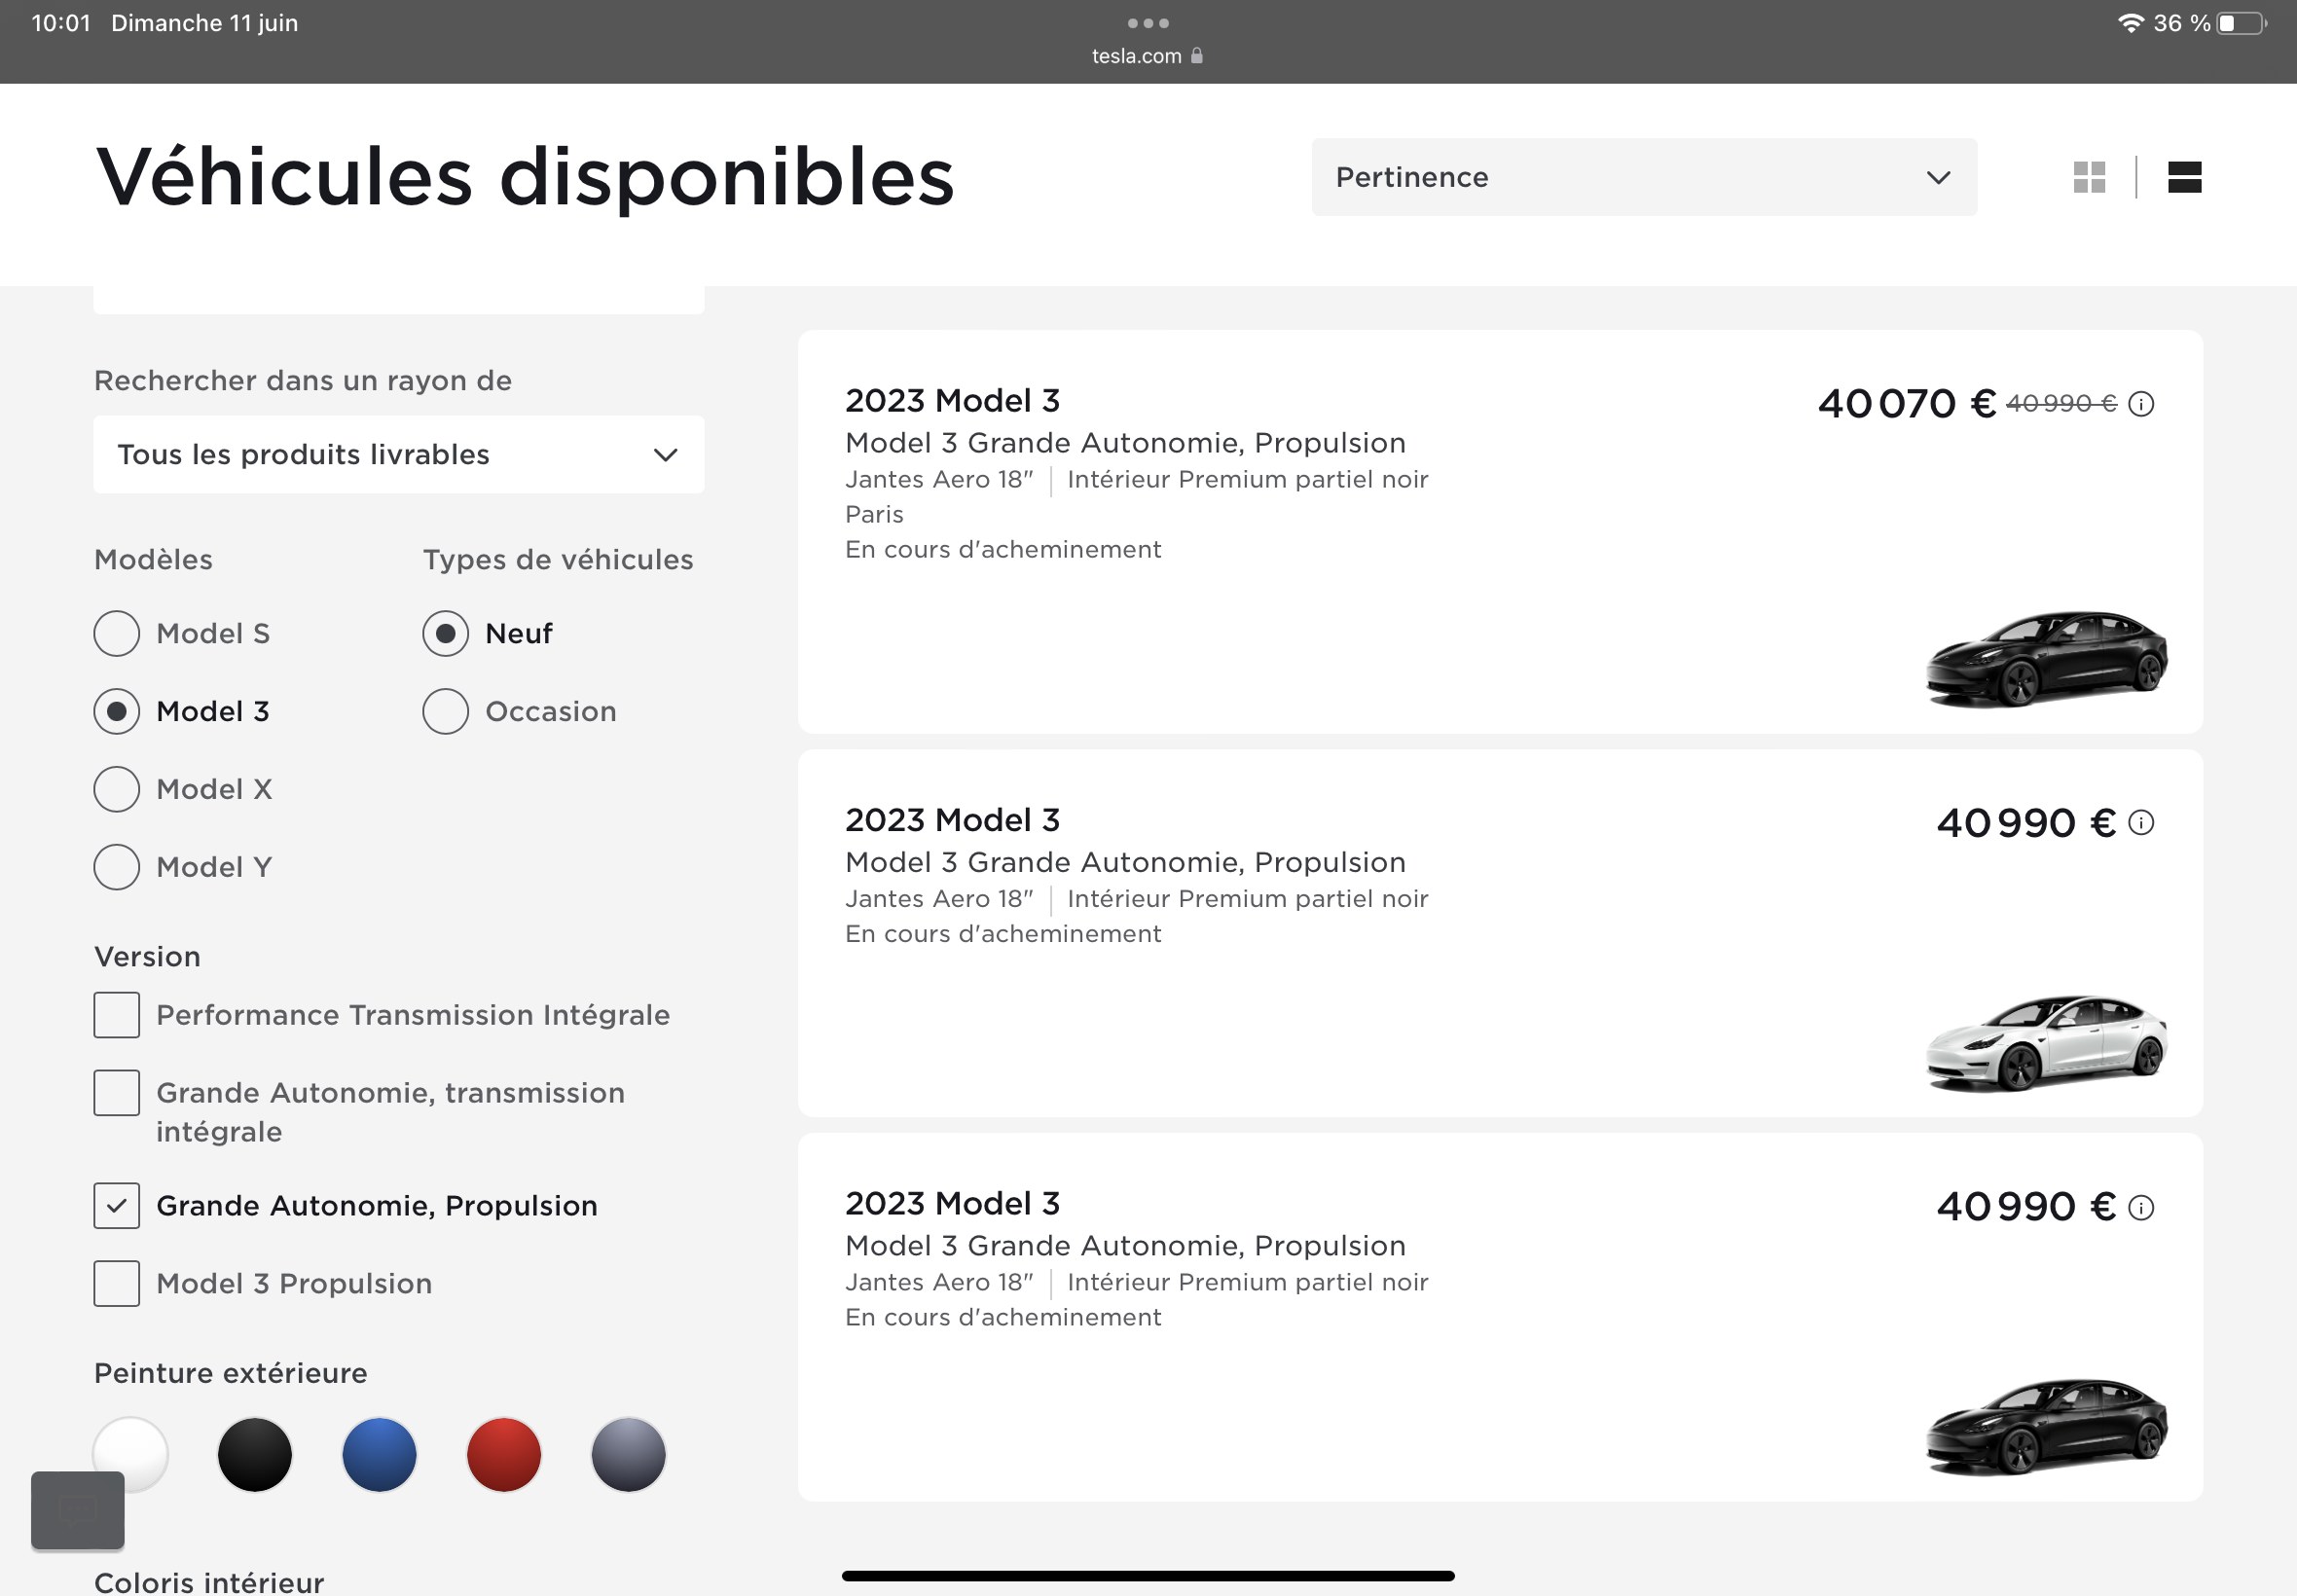
Task: Tap the battery status icon
Action: pos(2242,23)
